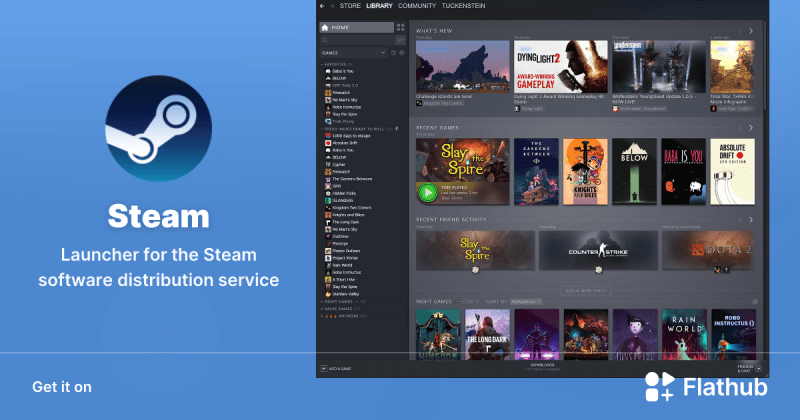Select DiRT Rally 2.0 in Favorites
800x420 pixels.
click(341, 86)
